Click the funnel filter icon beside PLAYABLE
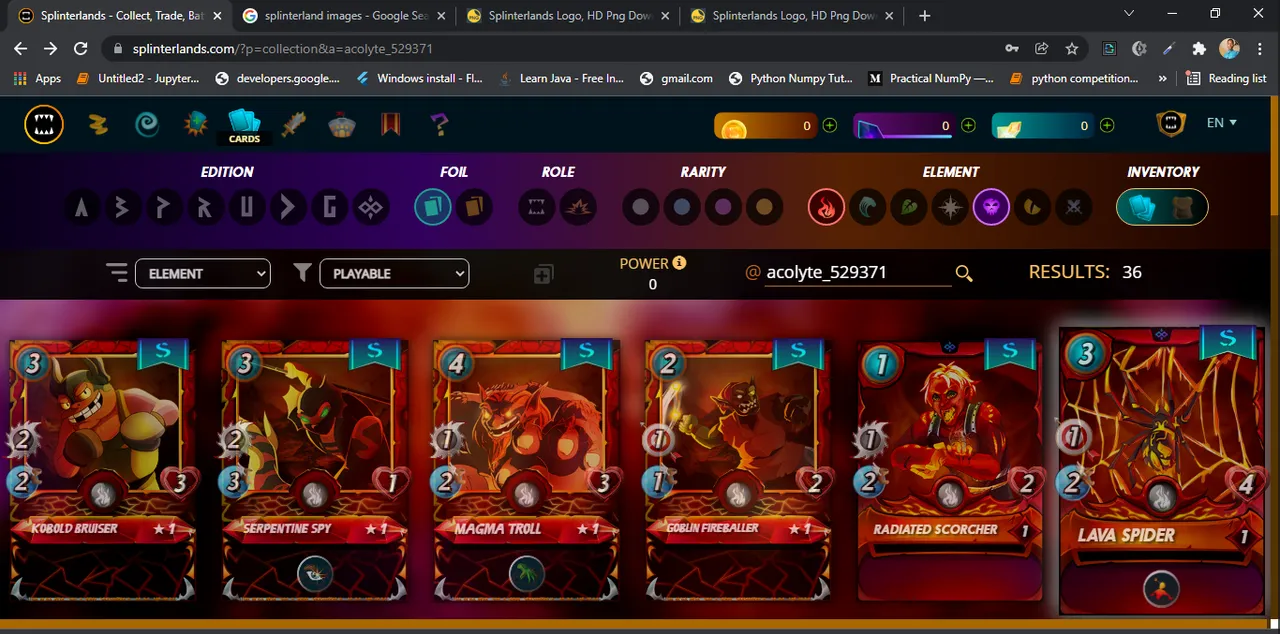This screenshot has height=634, width=1280. tap(302, 272)
